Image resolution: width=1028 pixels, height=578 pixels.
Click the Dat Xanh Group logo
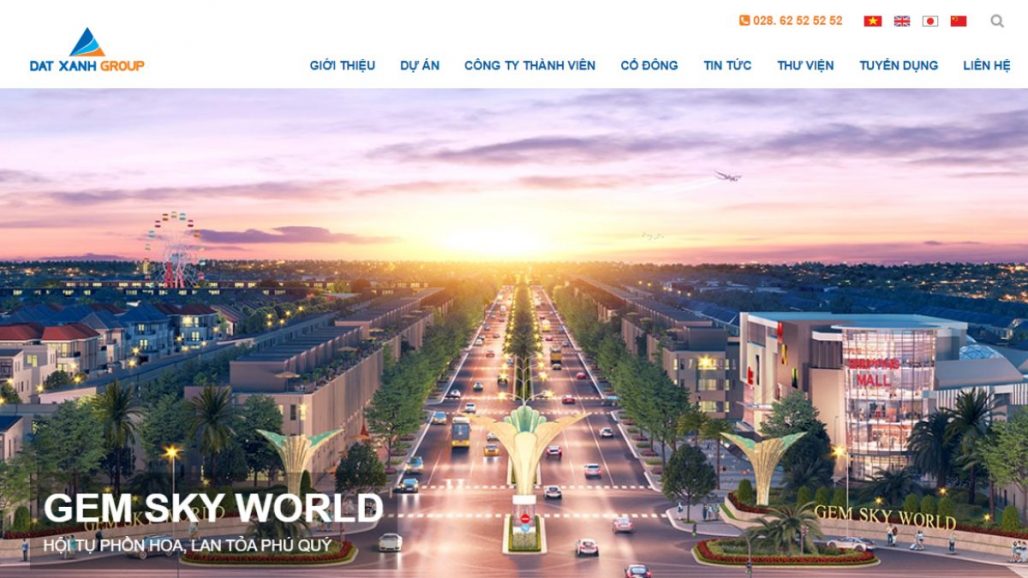[x=87, y=50]
